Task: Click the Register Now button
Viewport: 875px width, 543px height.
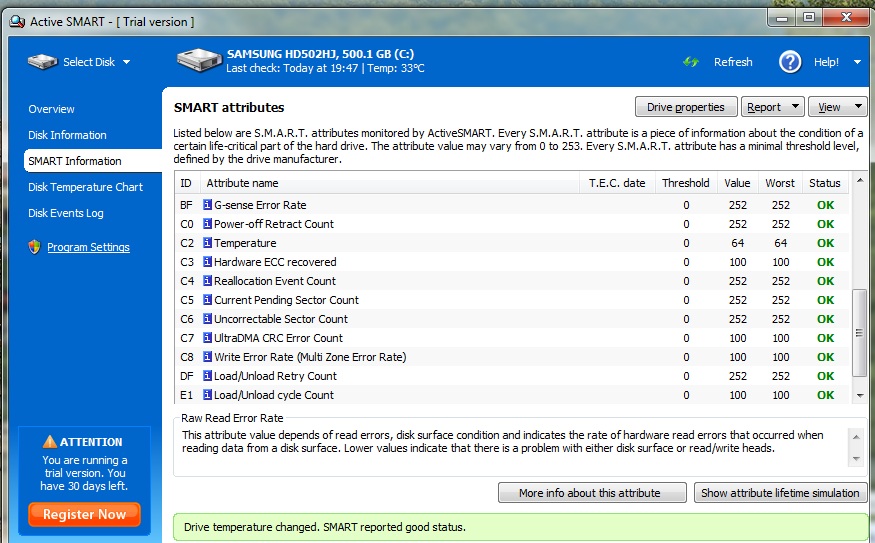Action: pos(84,514)
